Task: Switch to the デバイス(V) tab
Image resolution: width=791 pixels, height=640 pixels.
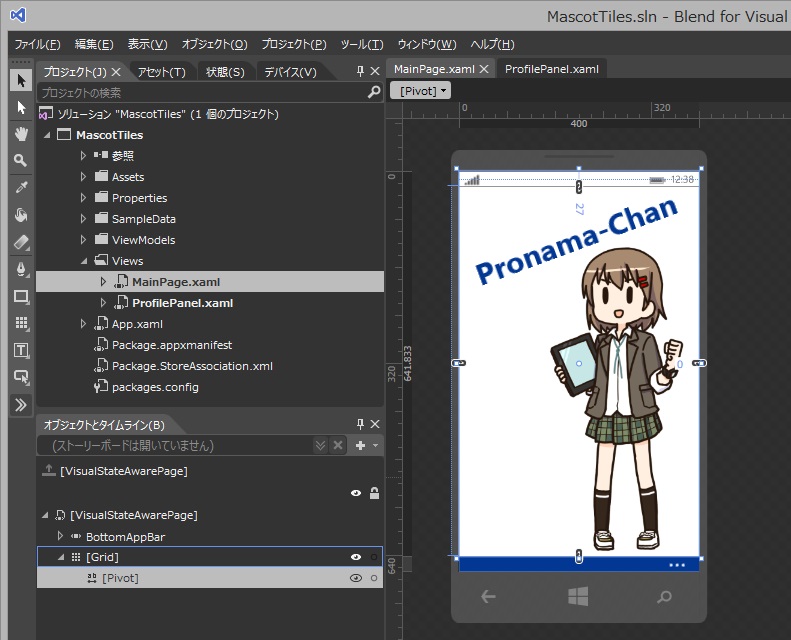Action: click(x=291, y=72)
